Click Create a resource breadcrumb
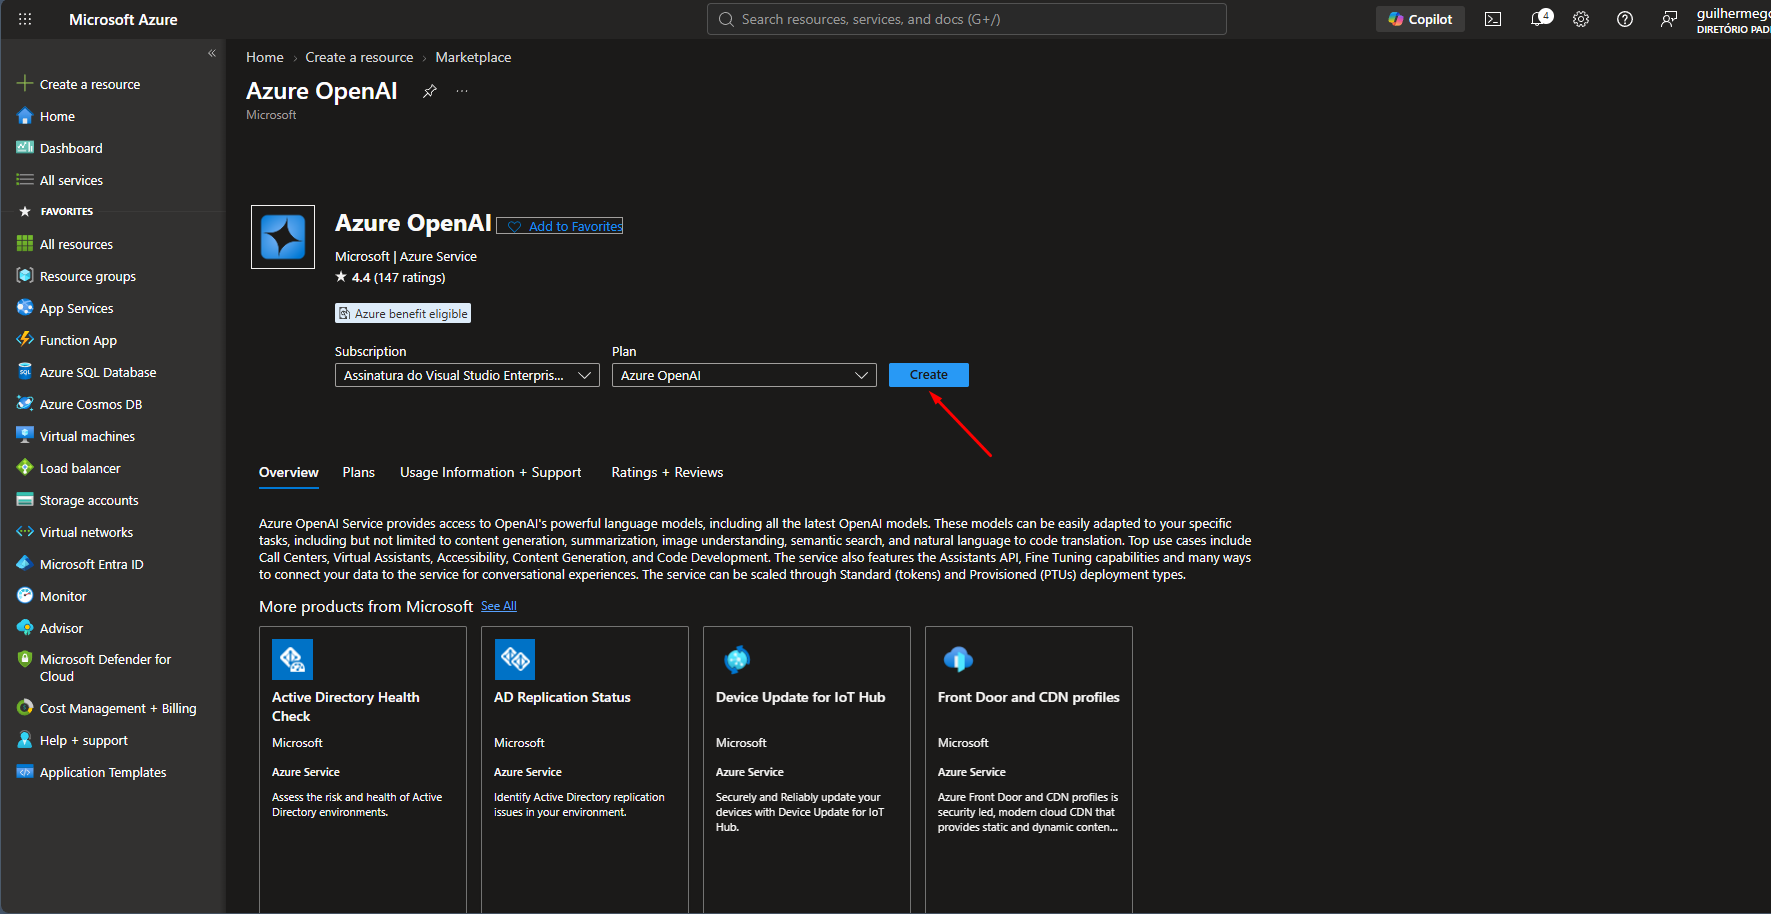The height and width of the screenshot is (914, 1771). [x=359, y=57]
